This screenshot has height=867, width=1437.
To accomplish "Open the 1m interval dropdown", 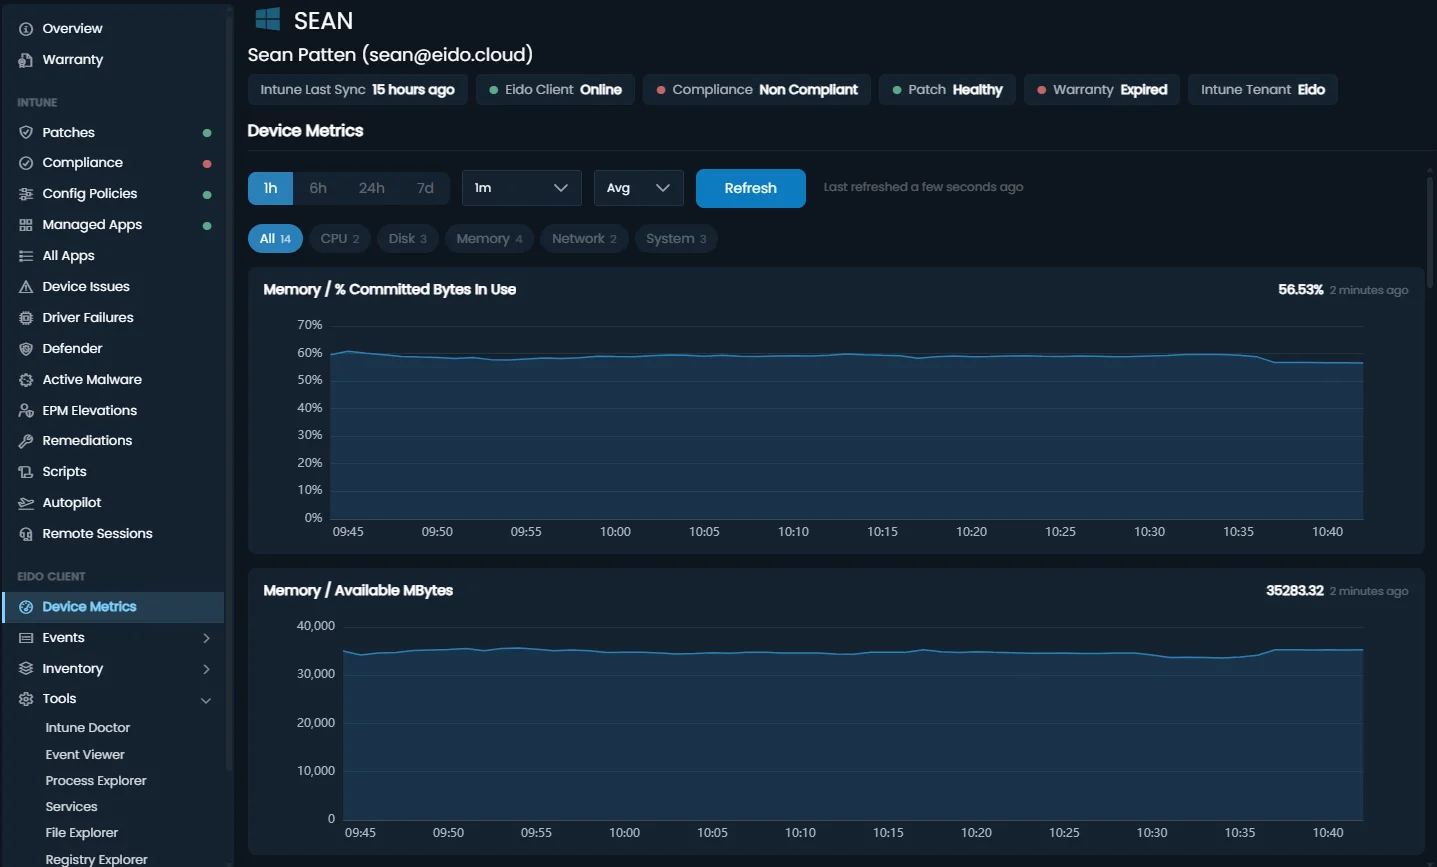I will pos(522,188).
